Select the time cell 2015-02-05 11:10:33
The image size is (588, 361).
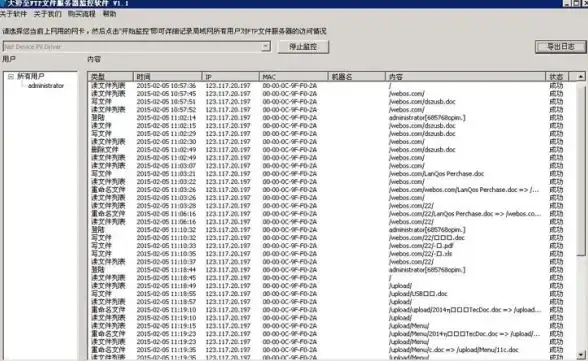(x=166, y=246)
